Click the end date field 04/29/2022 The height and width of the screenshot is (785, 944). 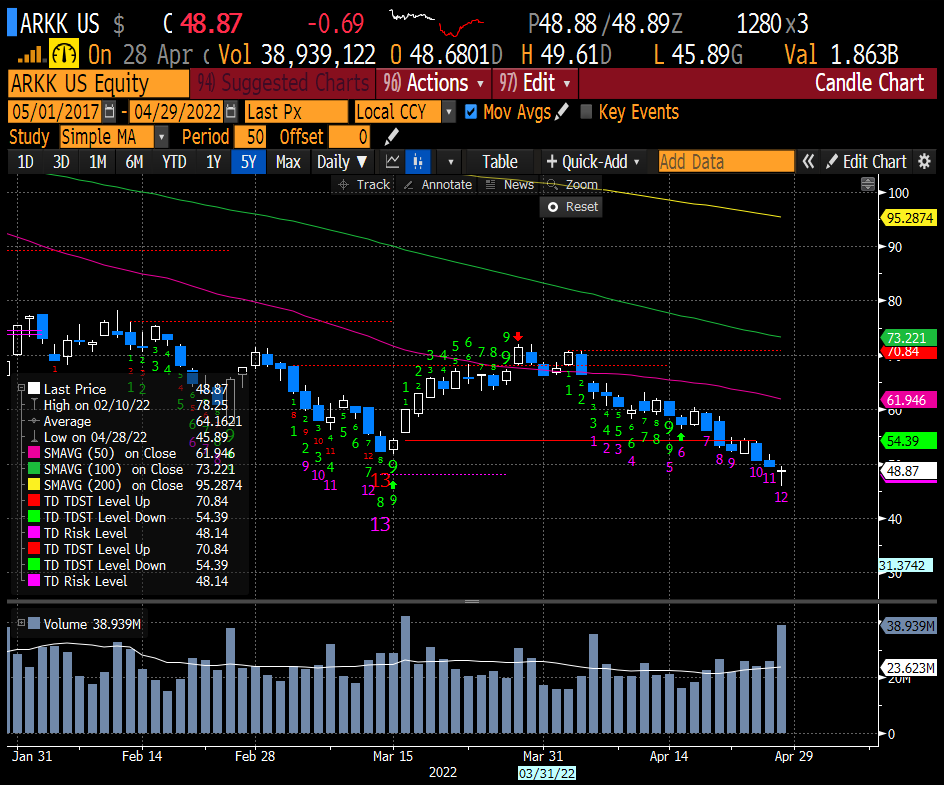(177, 112)
